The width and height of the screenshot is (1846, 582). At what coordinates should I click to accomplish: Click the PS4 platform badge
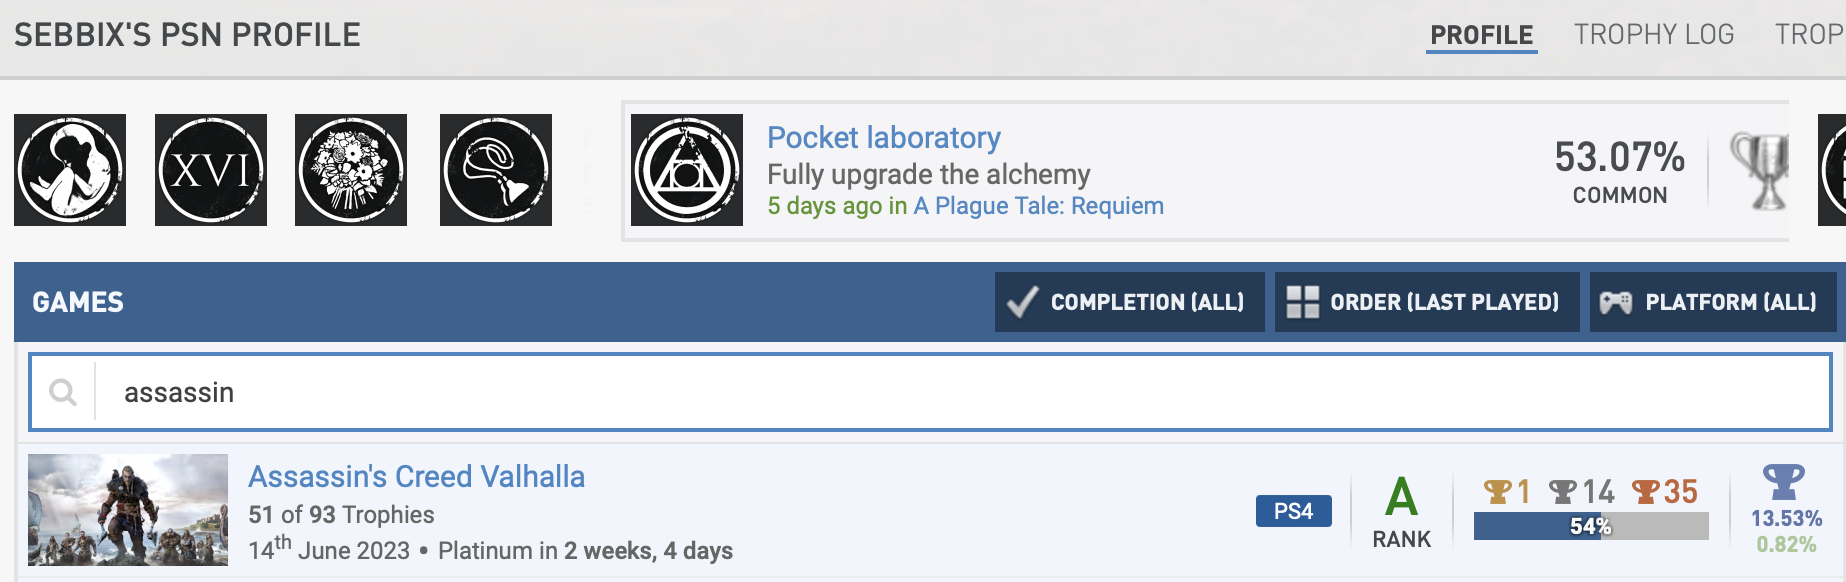click(x=1293, y=511)
